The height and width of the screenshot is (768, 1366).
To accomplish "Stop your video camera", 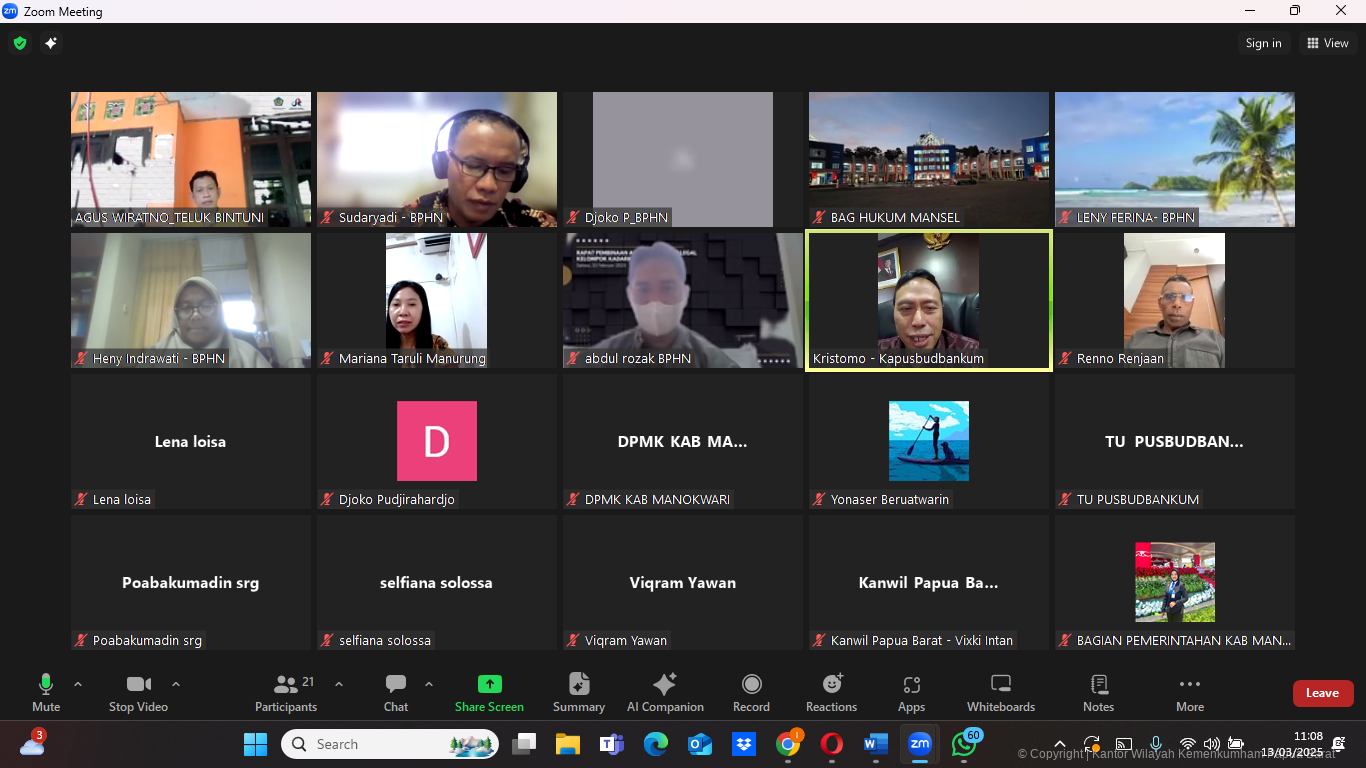I will coord(137,691).
